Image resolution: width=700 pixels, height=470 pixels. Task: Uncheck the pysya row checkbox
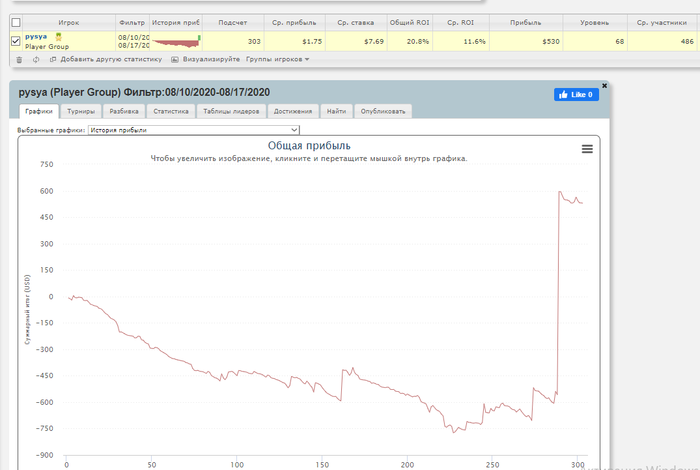click(x=16, y=42)
